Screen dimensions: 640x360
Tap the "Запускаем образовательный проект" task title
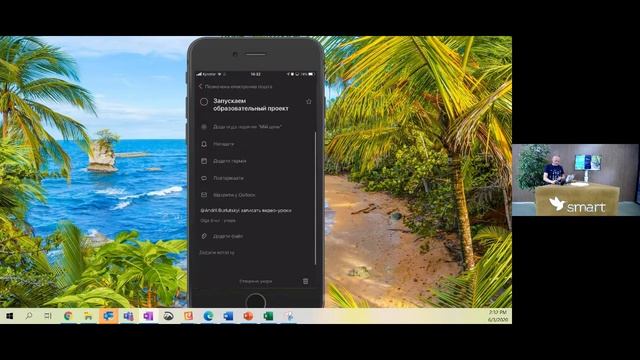click(x=251, y=104)
